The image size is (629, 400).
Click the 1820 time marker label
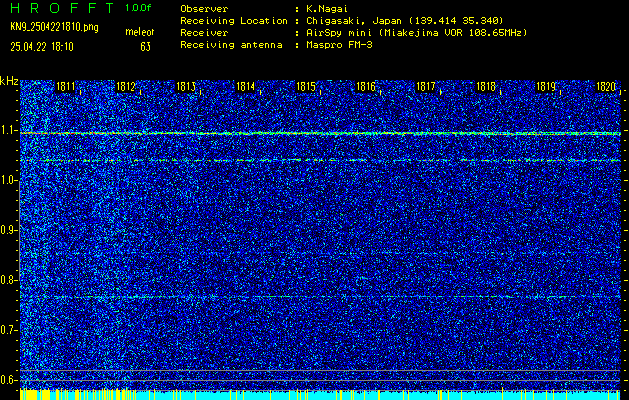(x=606, y=86)
